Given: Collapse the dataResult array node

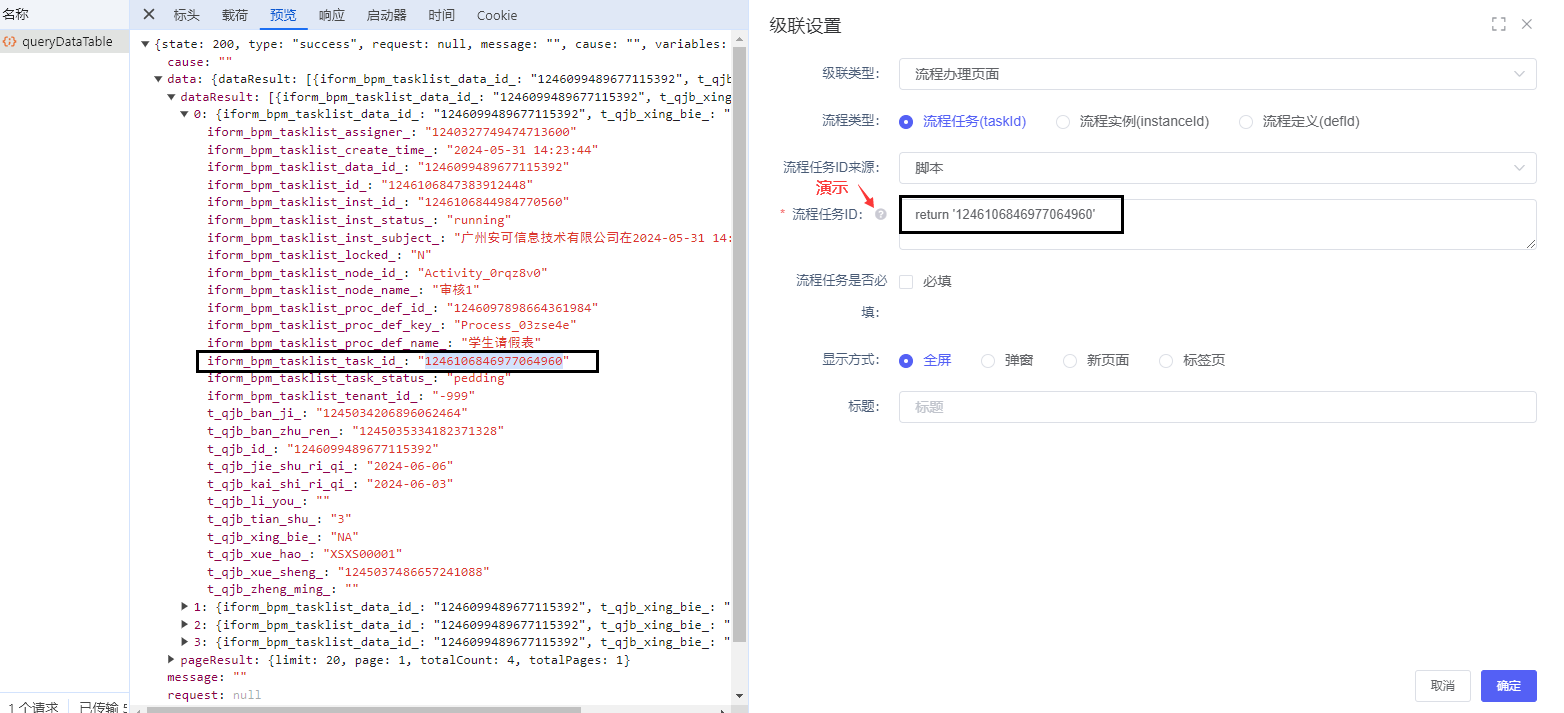Looking at the screenshot, I should 171,97.
